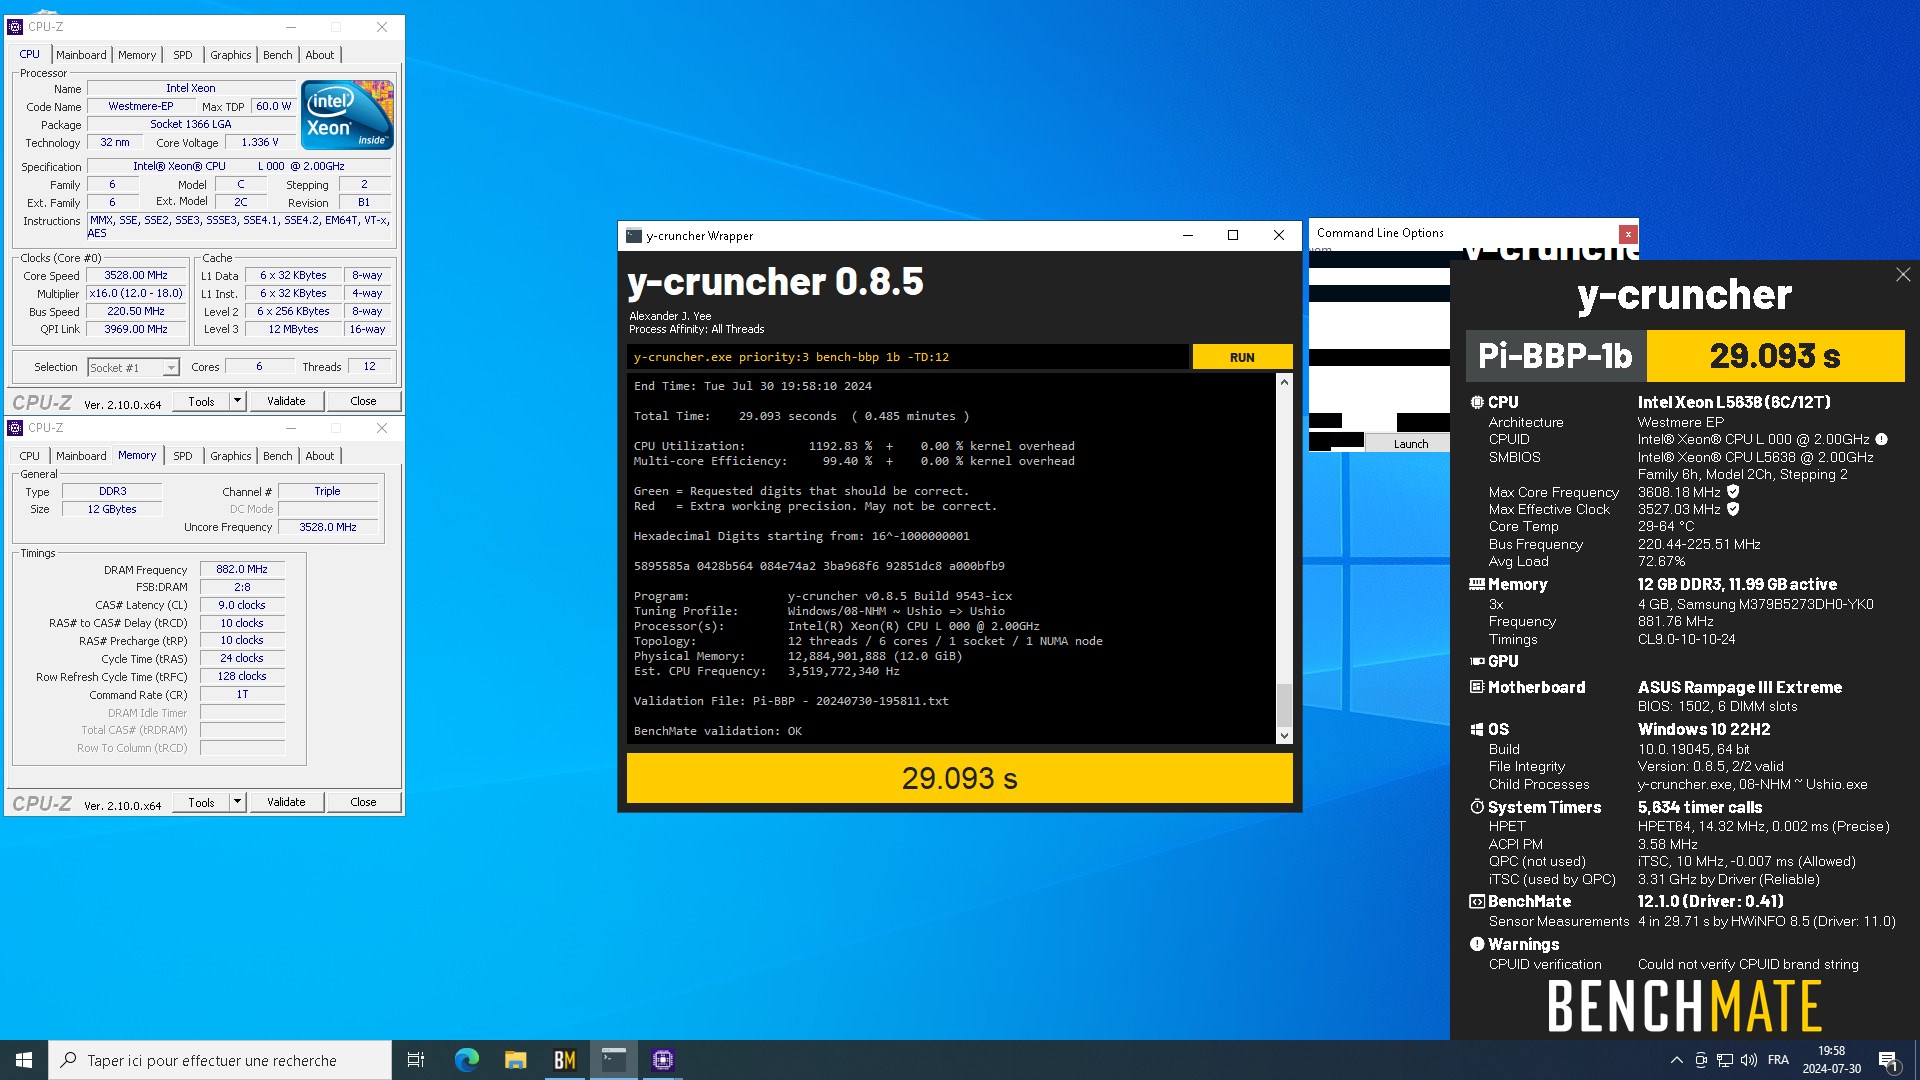Open Task View on taskbar
Image resolution: width=1920 pixels, height=1080 pixels.
(x=416, y=1060)
